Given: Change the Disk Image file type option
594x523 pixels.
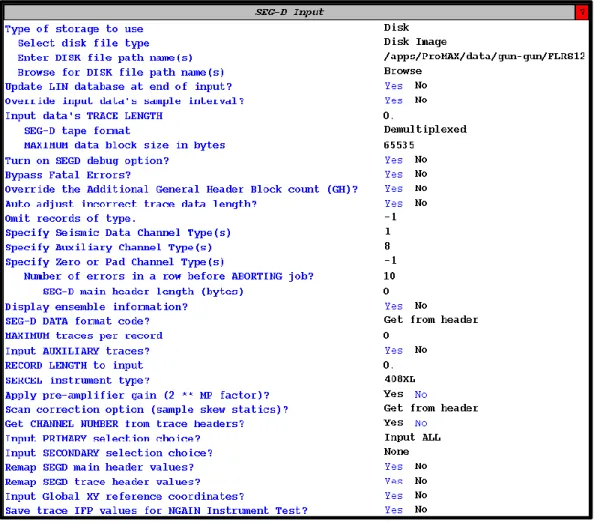Looking at the screenshot, I should (415, 42).
